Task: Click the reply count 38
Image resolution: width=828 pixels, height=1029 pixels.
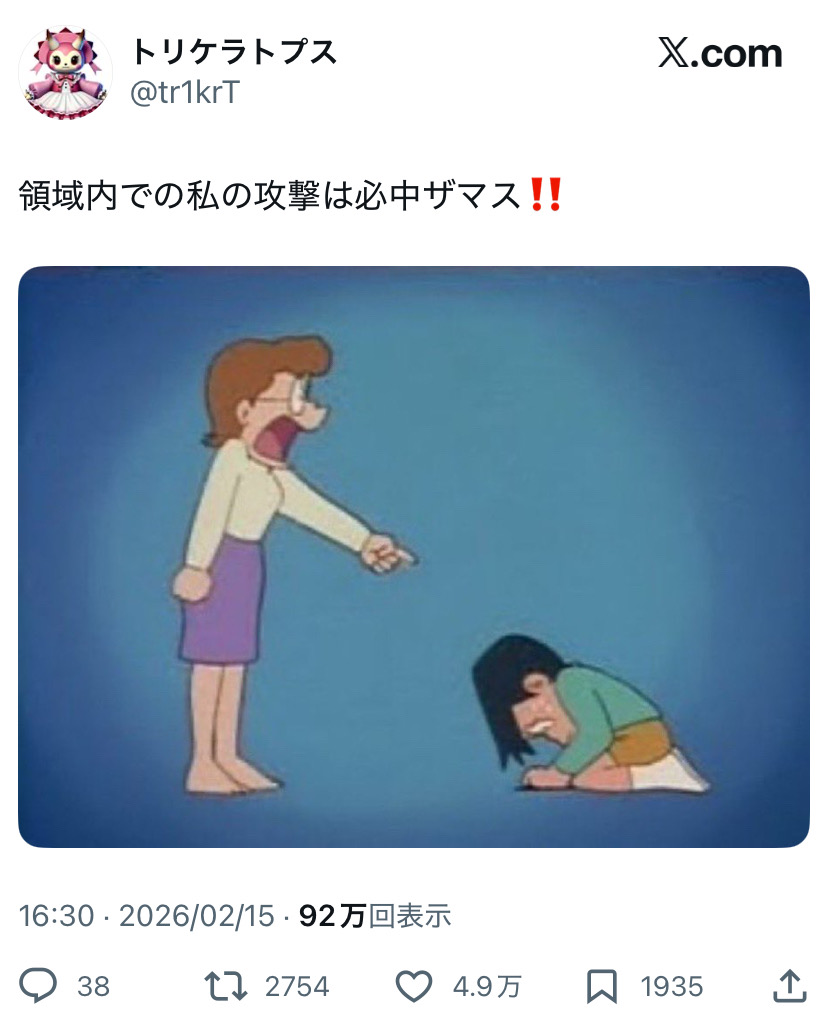Action: coord(93,986)
